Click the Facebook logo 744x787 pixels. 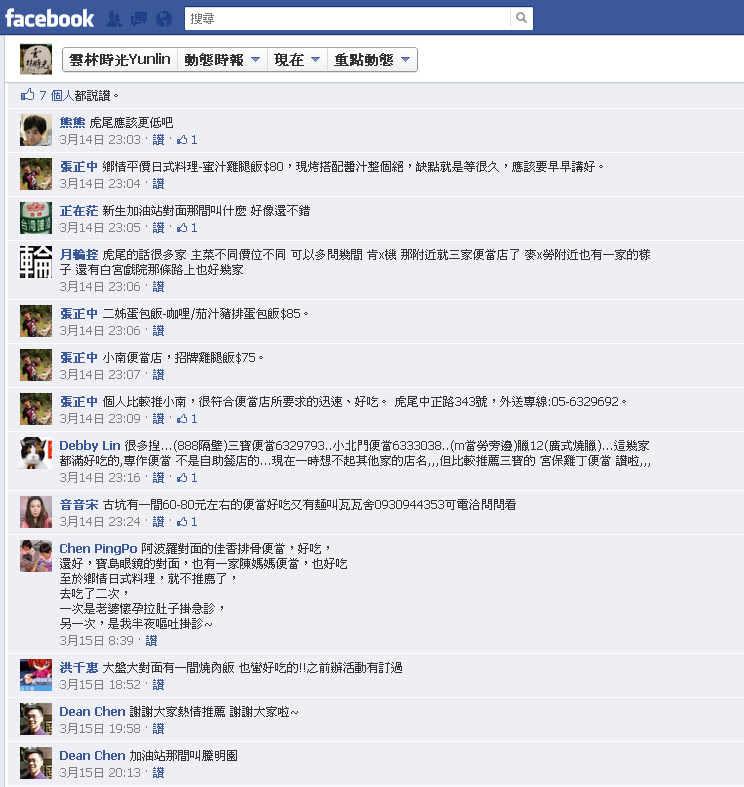pos(49,19)
